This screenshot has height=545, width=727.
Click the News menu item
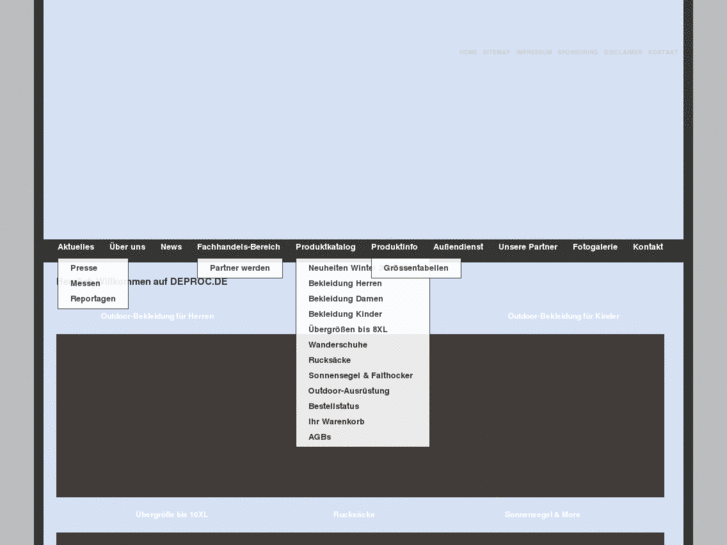[x=171, y=247]
